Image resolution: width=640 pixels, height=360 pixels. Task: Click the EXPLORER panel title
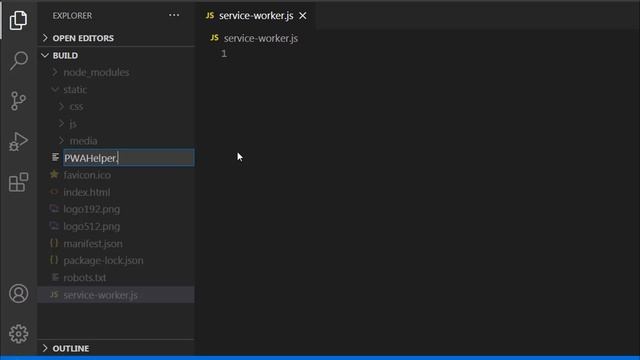click(x=72, y=16)
